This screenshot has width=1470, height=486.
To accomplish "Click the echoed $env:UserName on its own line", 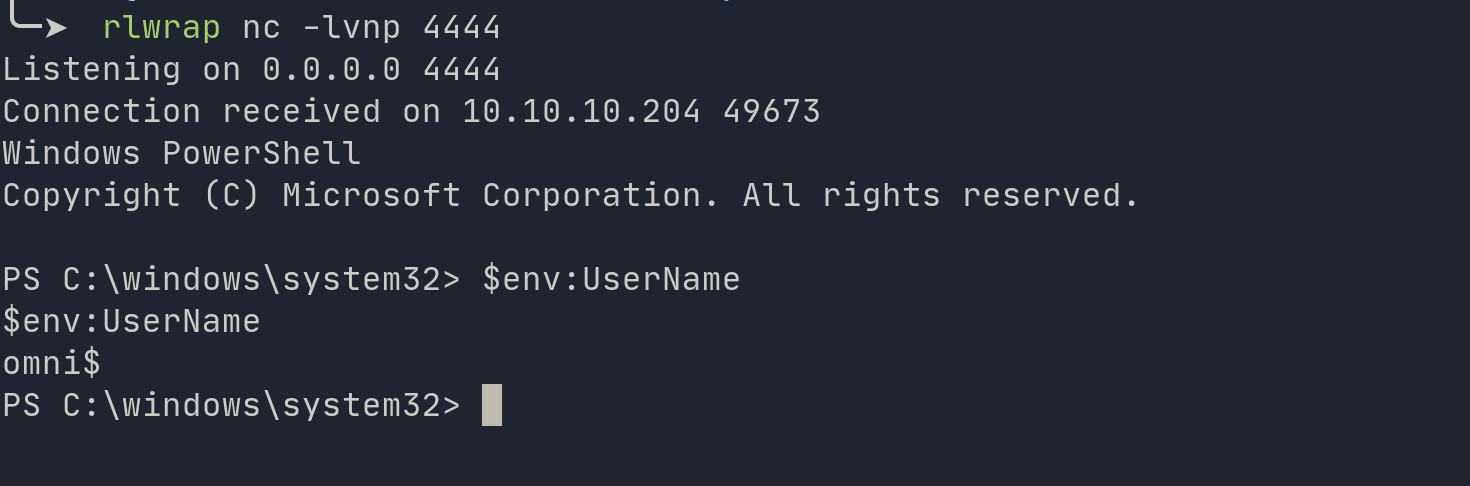I will click(131, 321).
